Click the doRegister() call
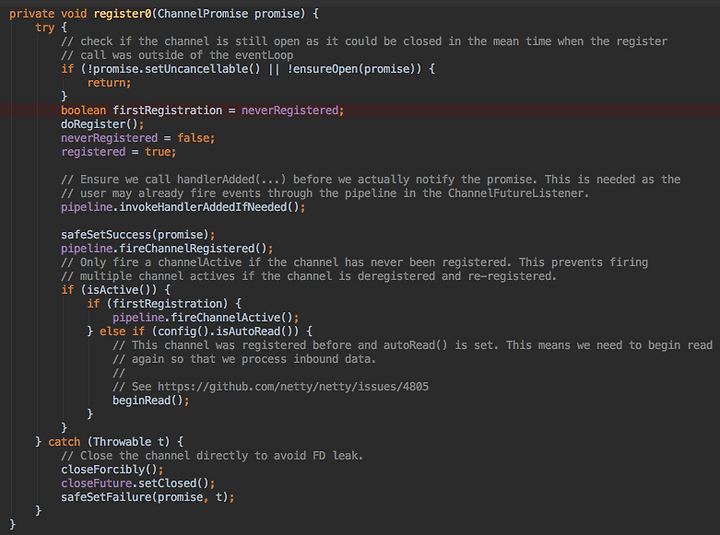This screenshot has height=535, width=720. pos(102,124)
